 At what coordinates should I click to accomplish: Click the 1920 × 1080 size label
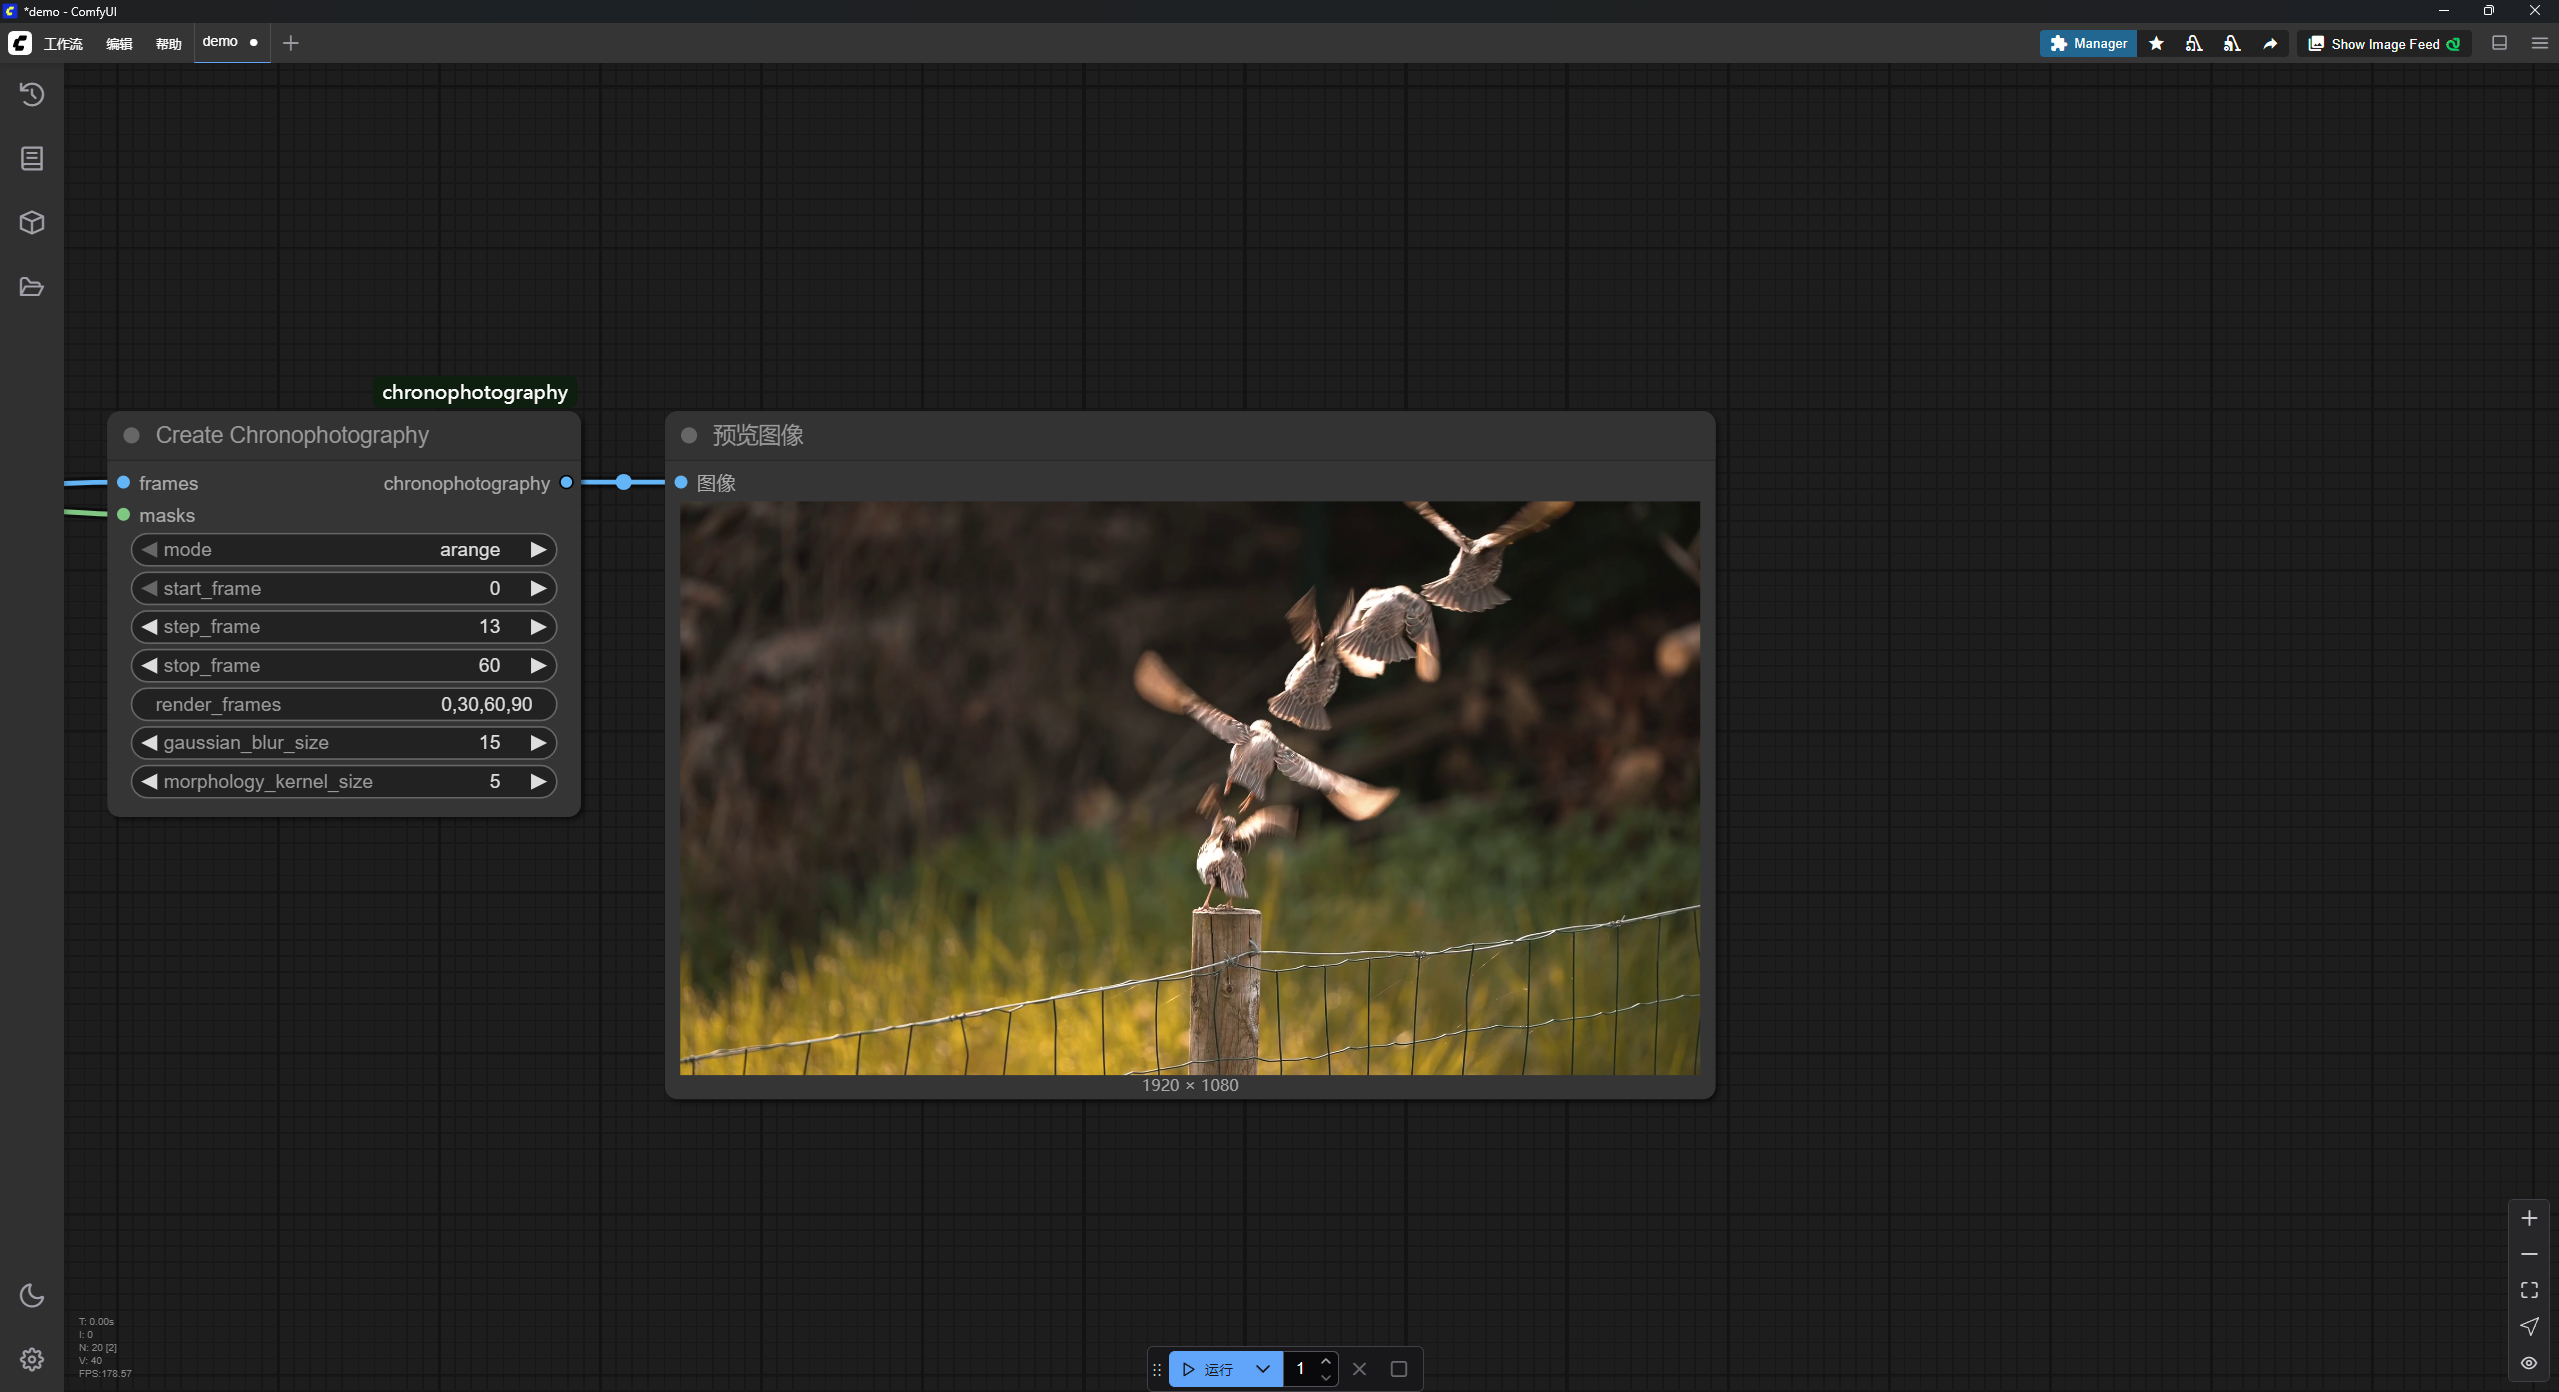click(x=1190, y=1085)
